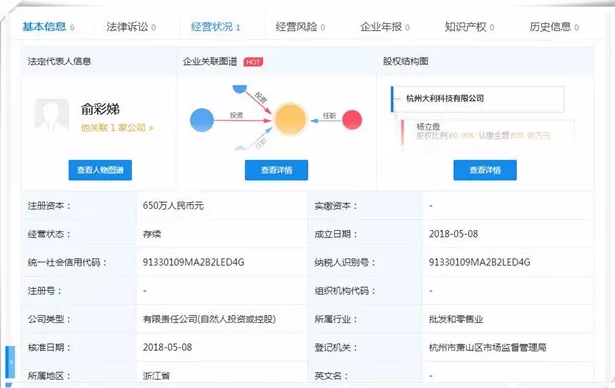The image size is (615, 388).
Task: Click the industry value 批发和零售业
Action: (x=456, y=319)
